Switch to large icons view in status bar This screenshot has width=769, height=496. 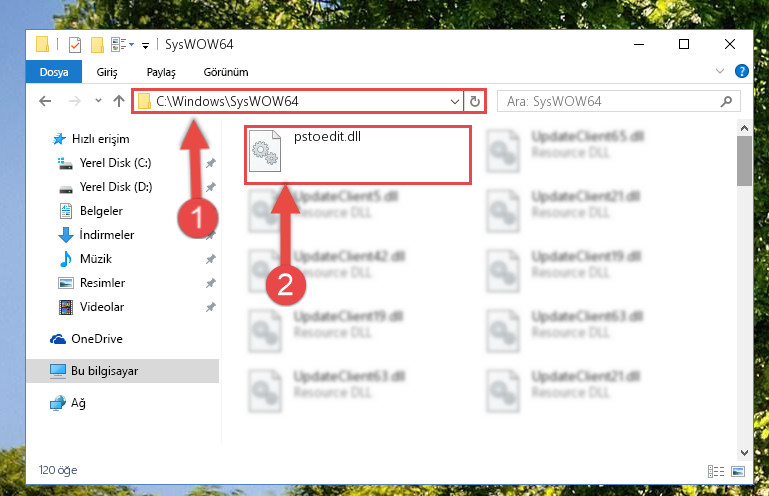738,471
